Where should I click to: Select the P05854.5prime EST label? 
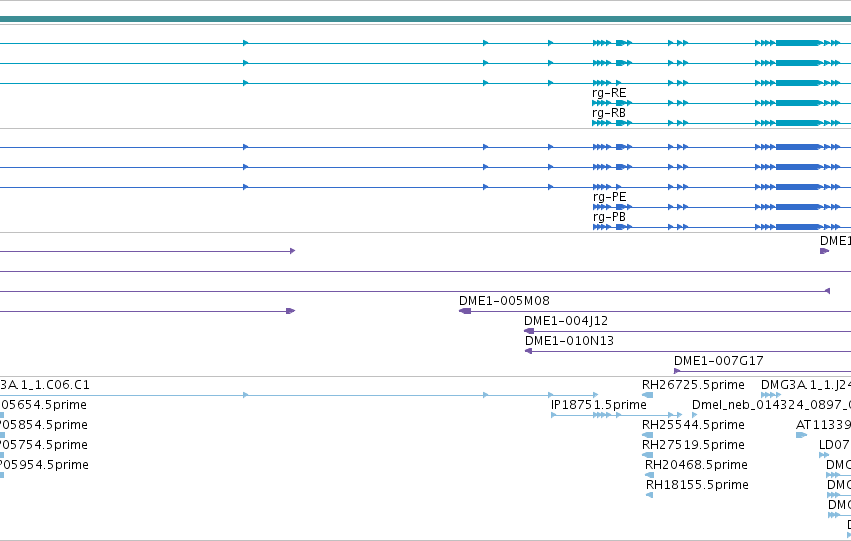[x=44, y=425]
